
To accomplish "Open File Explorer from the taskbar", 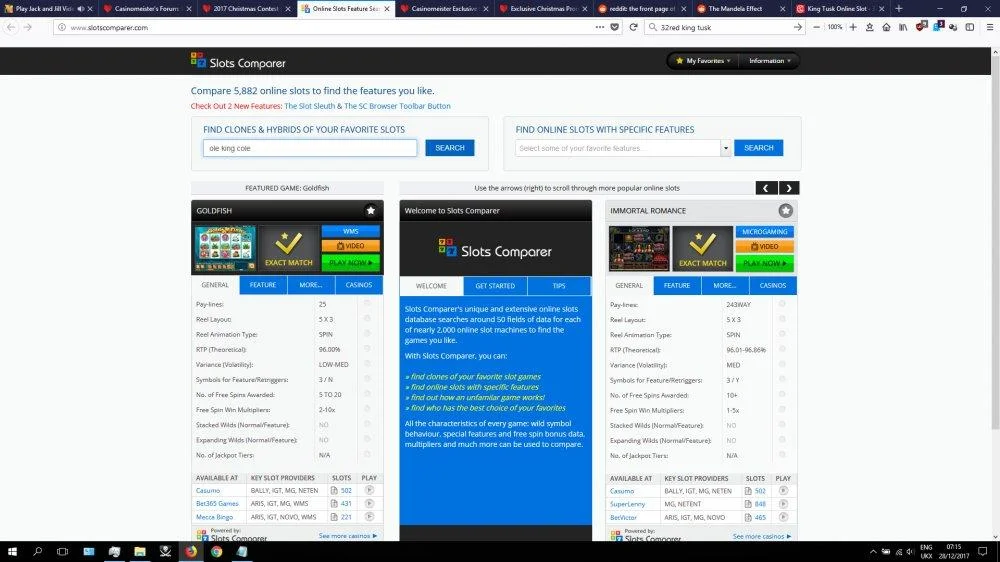I will point(140,552).
